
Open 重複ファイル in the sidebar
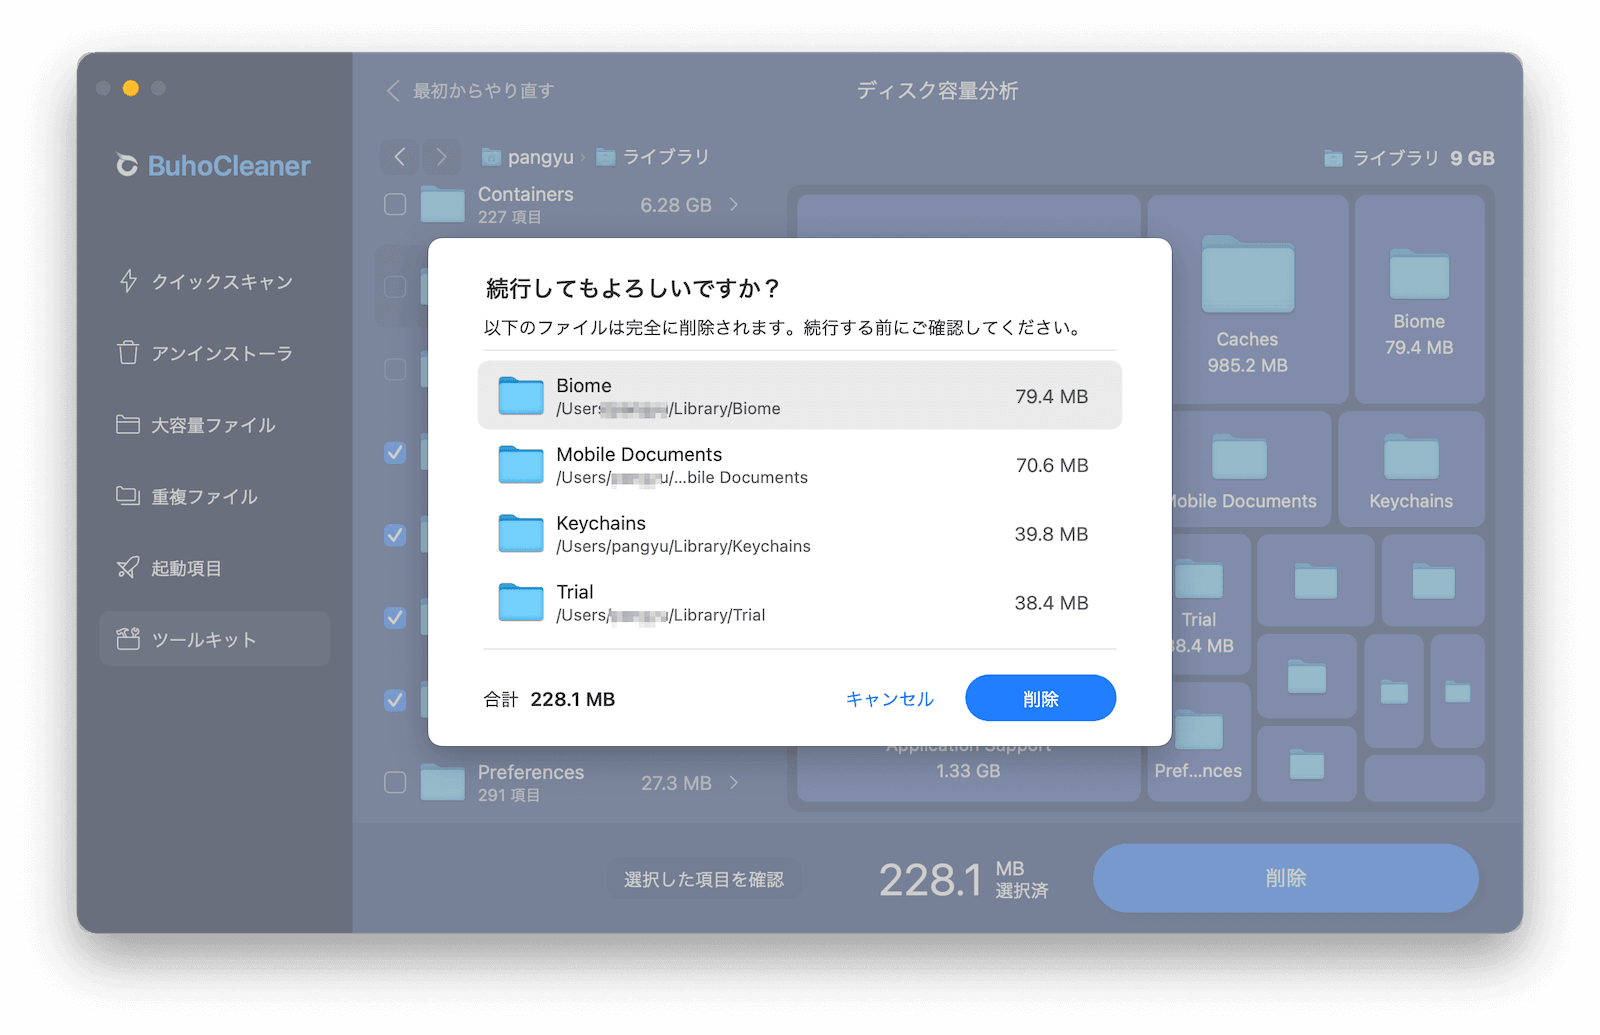pos(214,496)
